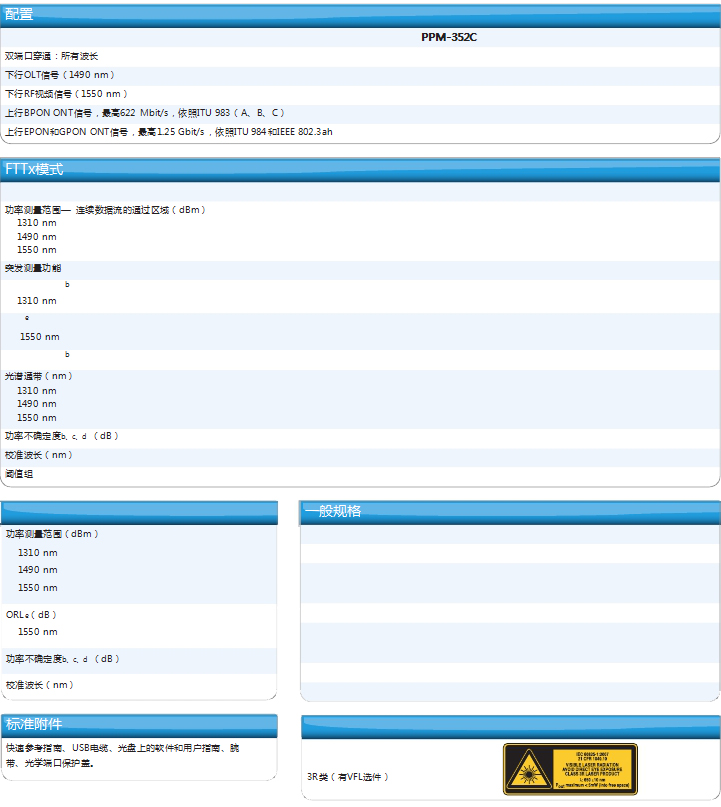Click the 突发测量功能 row label
Screen dimensions: 721x807
(x=33, y=268)
